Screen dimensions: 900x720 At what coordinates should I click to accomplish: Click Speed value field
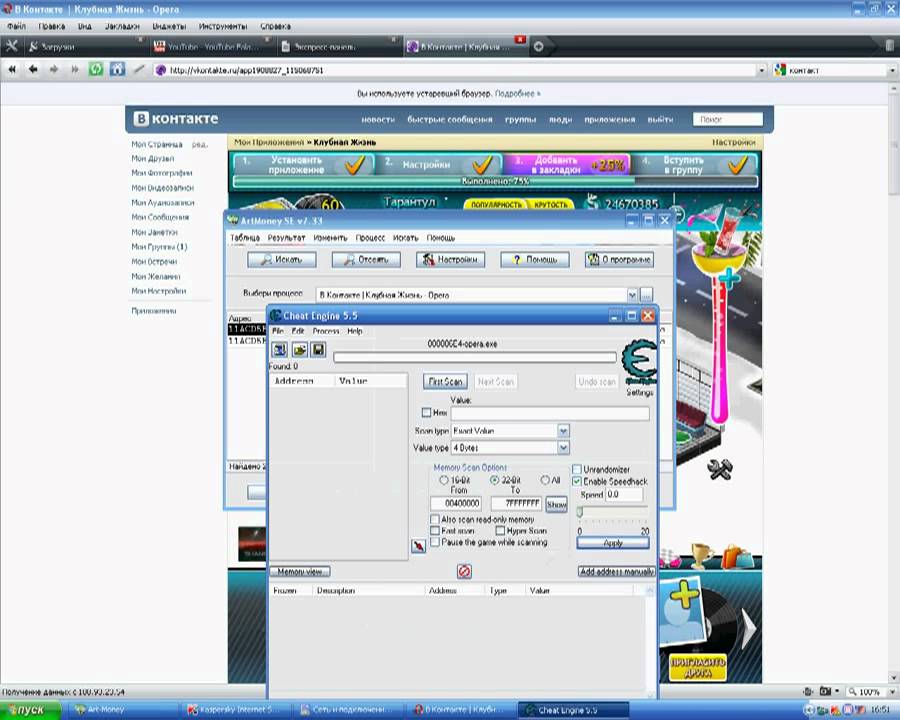[x=624, y=494]
